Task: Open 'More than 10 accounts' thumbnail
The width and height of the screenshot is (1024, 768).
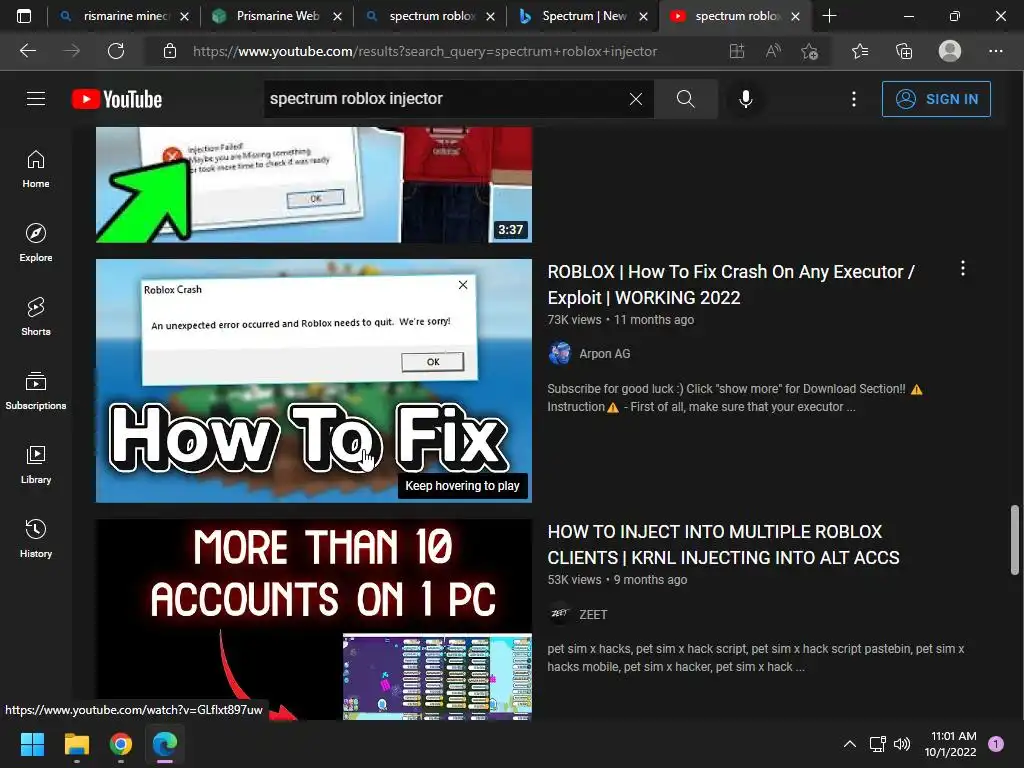Action: tap(314, 620)
